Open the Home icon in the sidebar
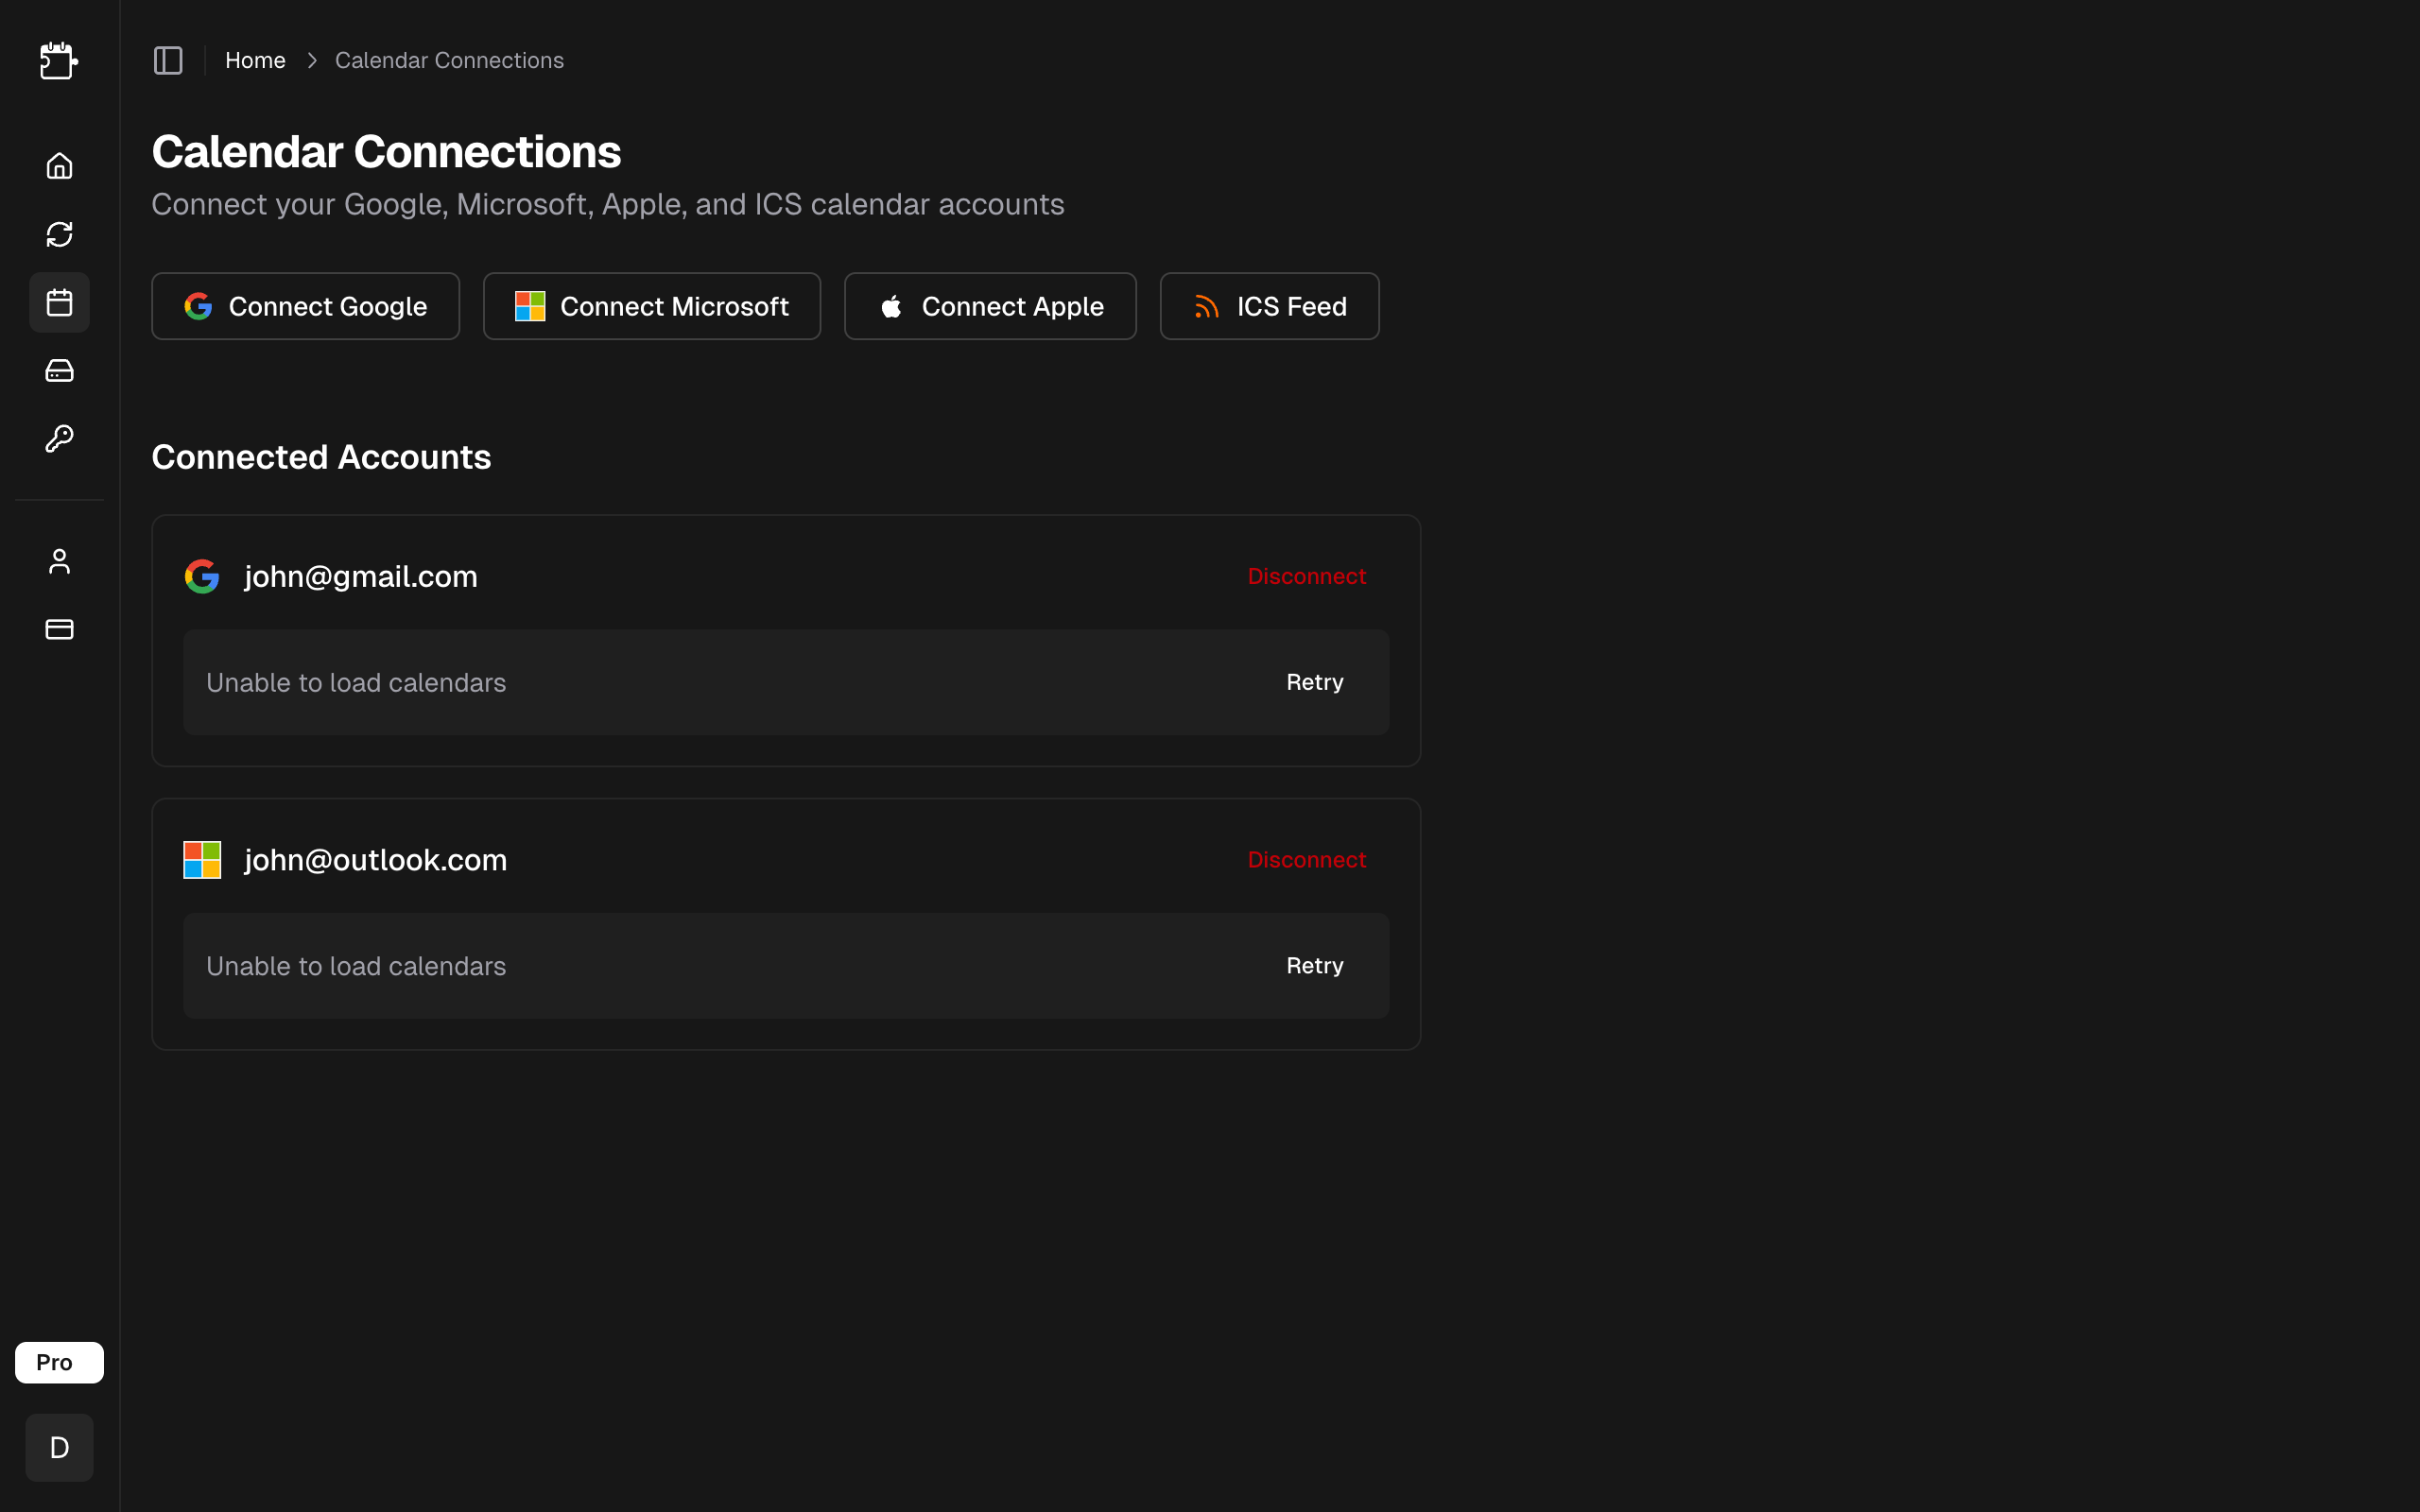The image size is (2420, 1512). tap(59, 166)
